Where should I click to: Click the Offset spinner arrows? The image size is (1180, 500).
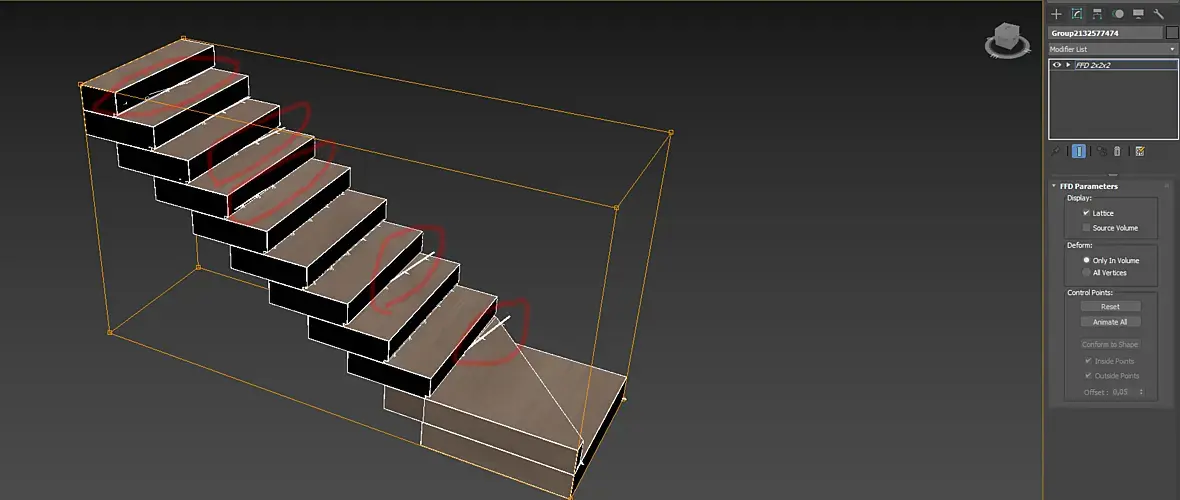(x=1142, y=392)
